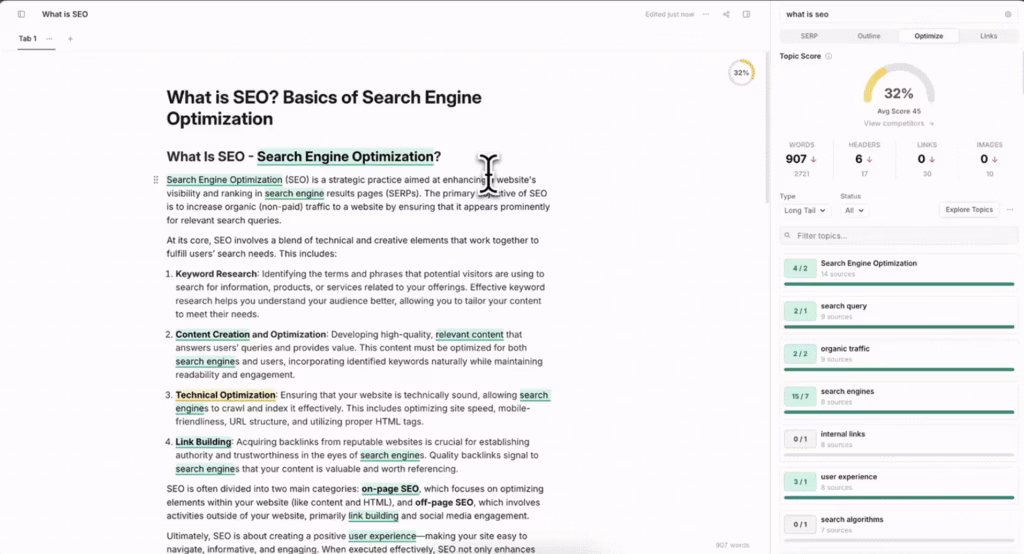Click the Topic Score info icon
Screen dimensions: 1024x554
coord(828,56)
